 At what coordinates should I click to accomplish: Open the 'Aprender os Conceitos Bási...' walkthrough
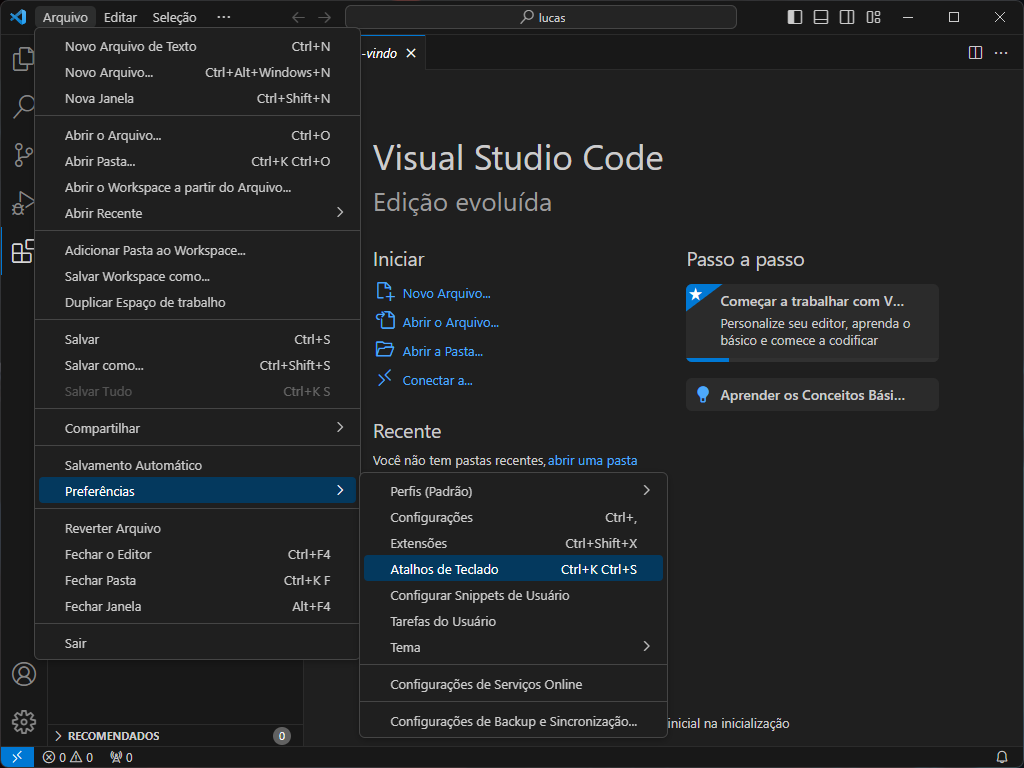point(812,394)
